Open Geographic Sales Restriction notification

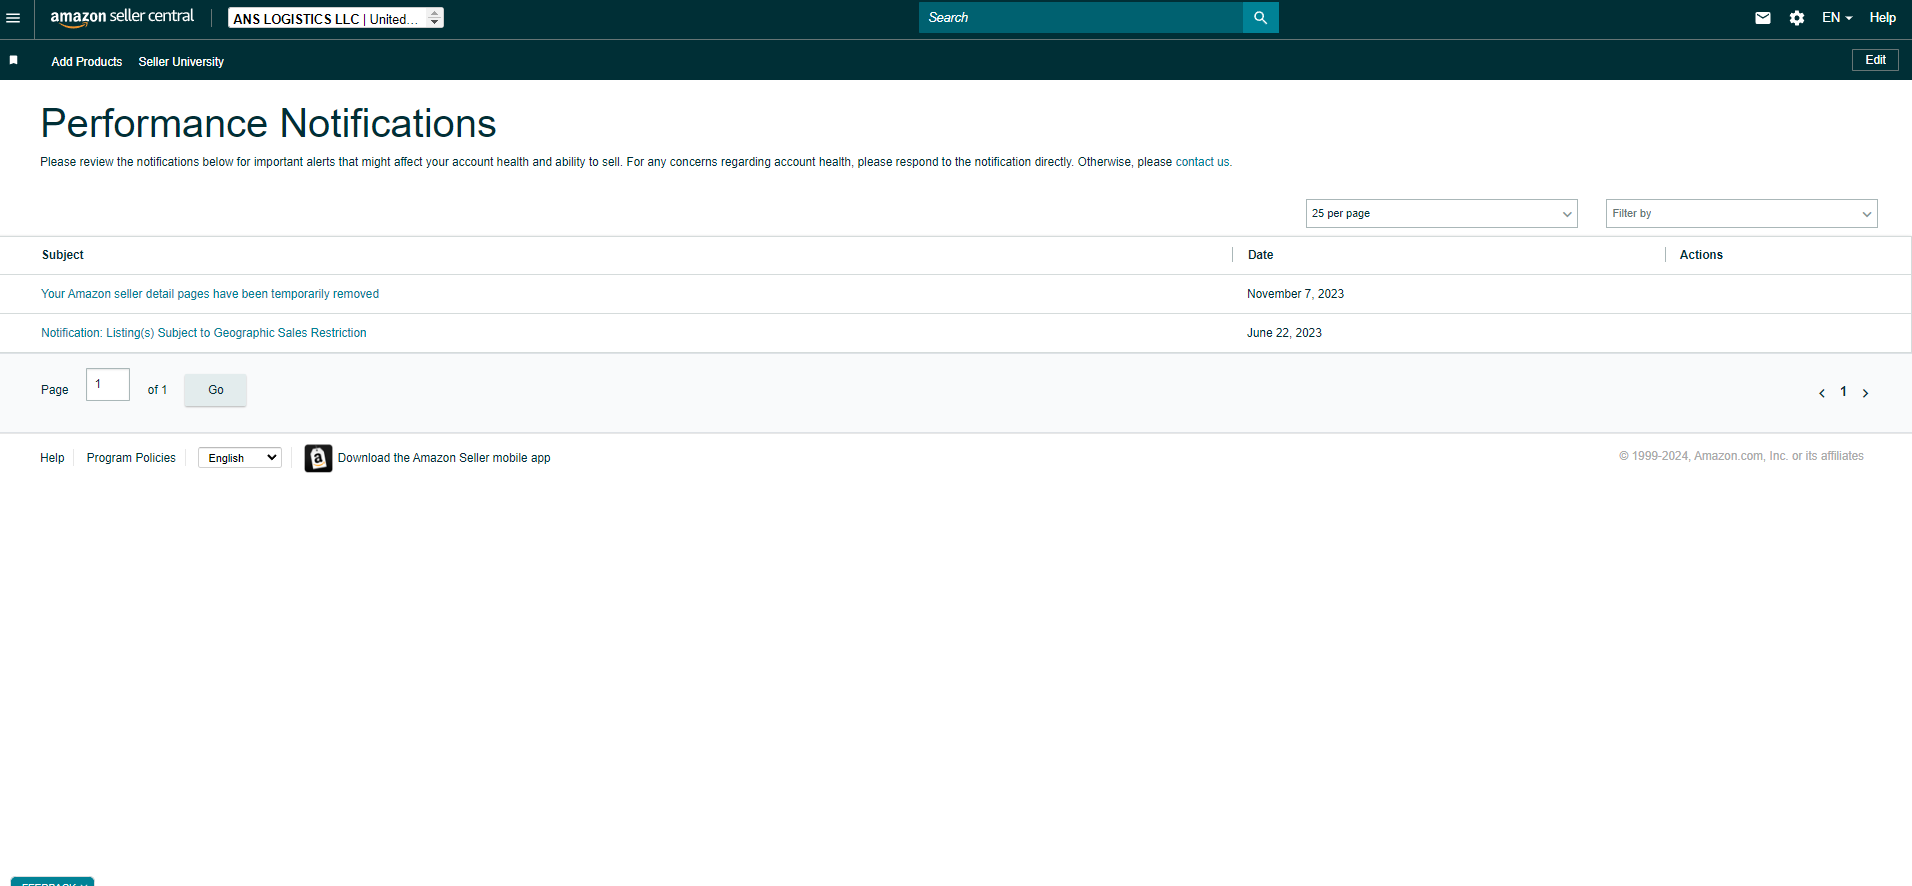pos(204,333)
